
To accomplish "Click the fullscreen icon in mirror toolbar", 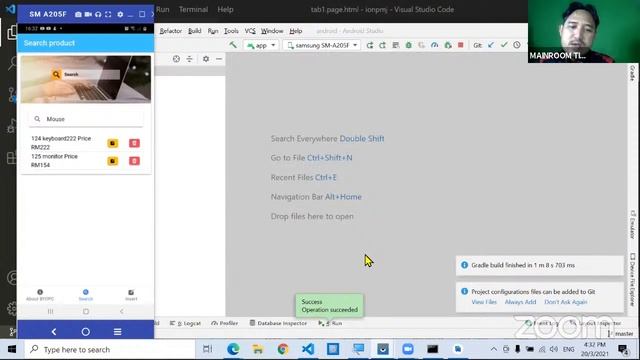I will (x=108, y=14).
